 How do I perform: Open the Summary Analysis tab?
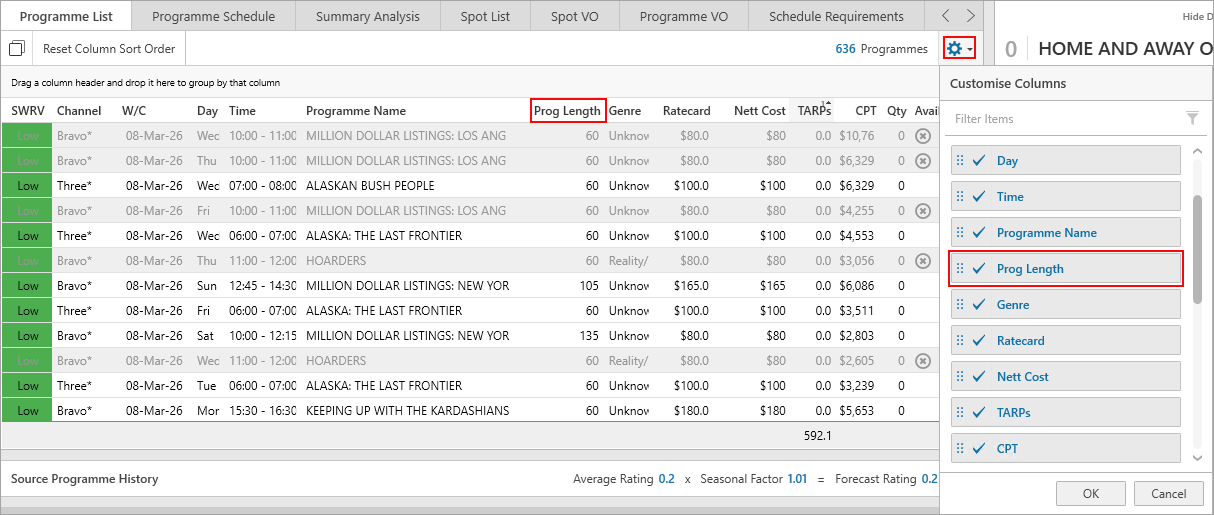[x=367, y=16]
